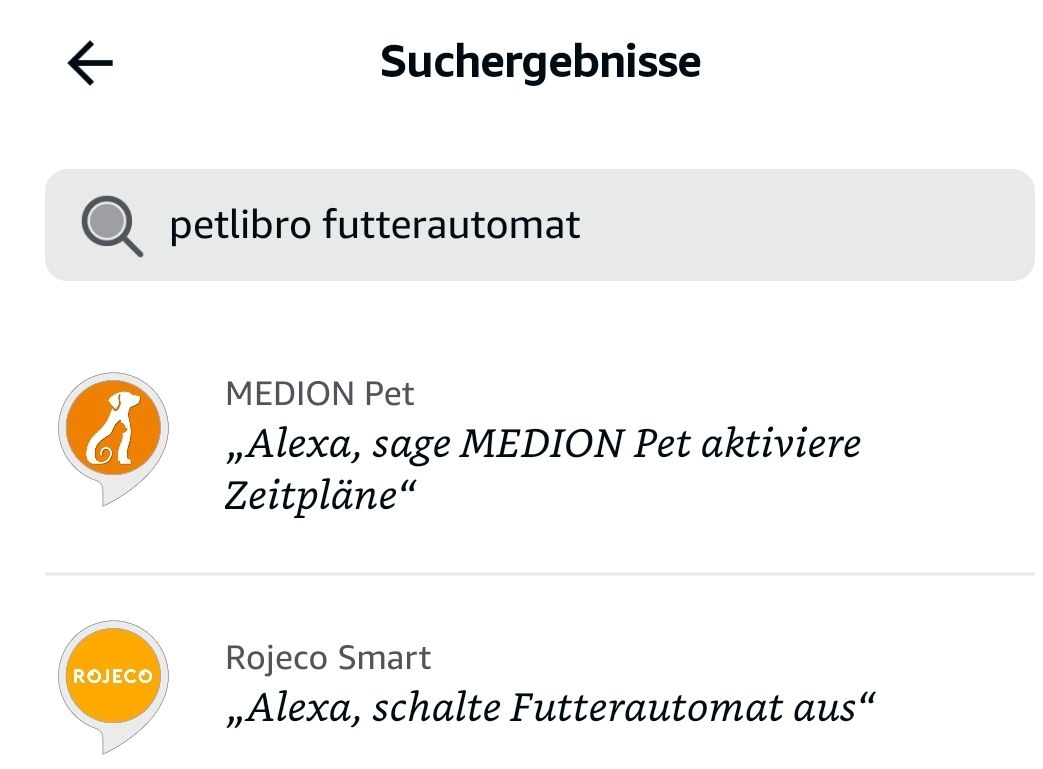
Task: Click the magnifying glass search icon
Action: (111, 226)
